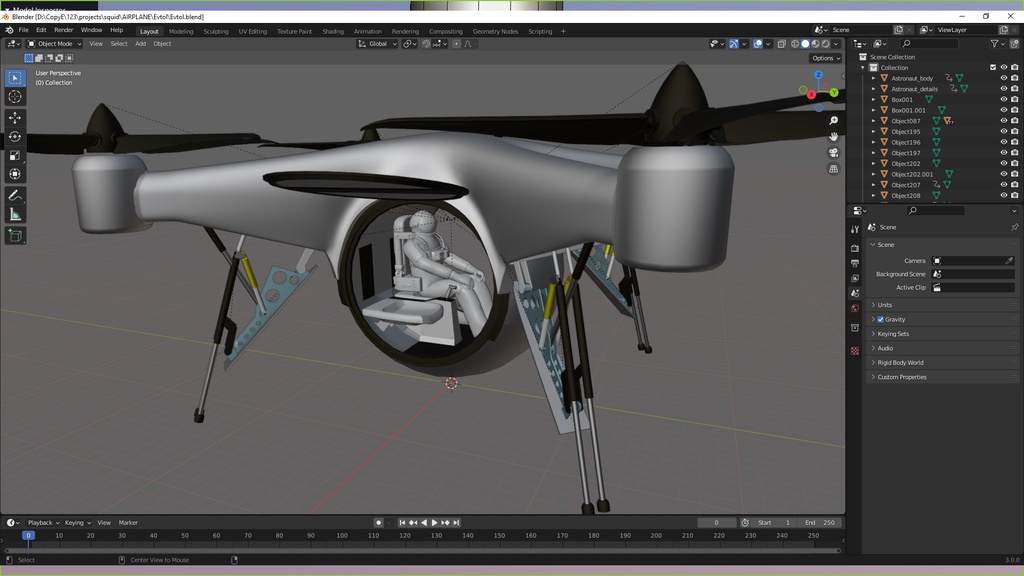Viewport: 1024px width, 576px height.
Task: Select the 3D Cursor tool
Action: (15, 97)
